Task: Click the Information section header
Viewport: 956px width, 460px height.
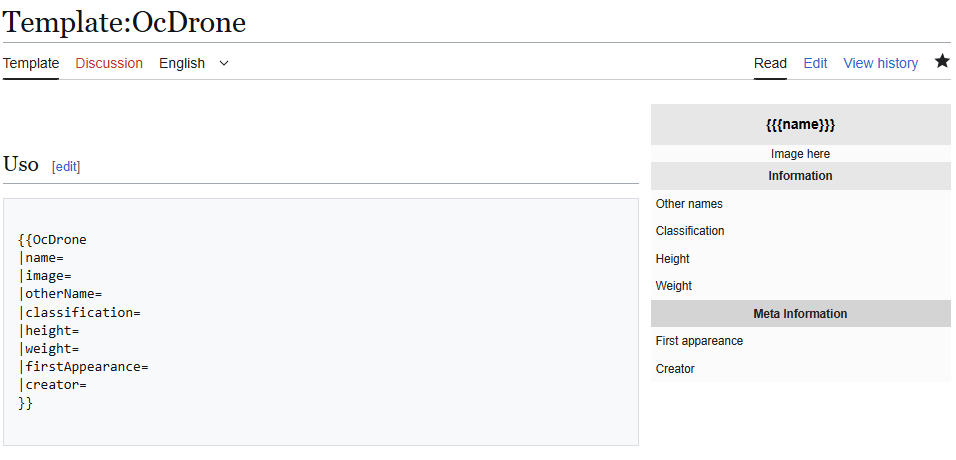Action: coord(800,176)
